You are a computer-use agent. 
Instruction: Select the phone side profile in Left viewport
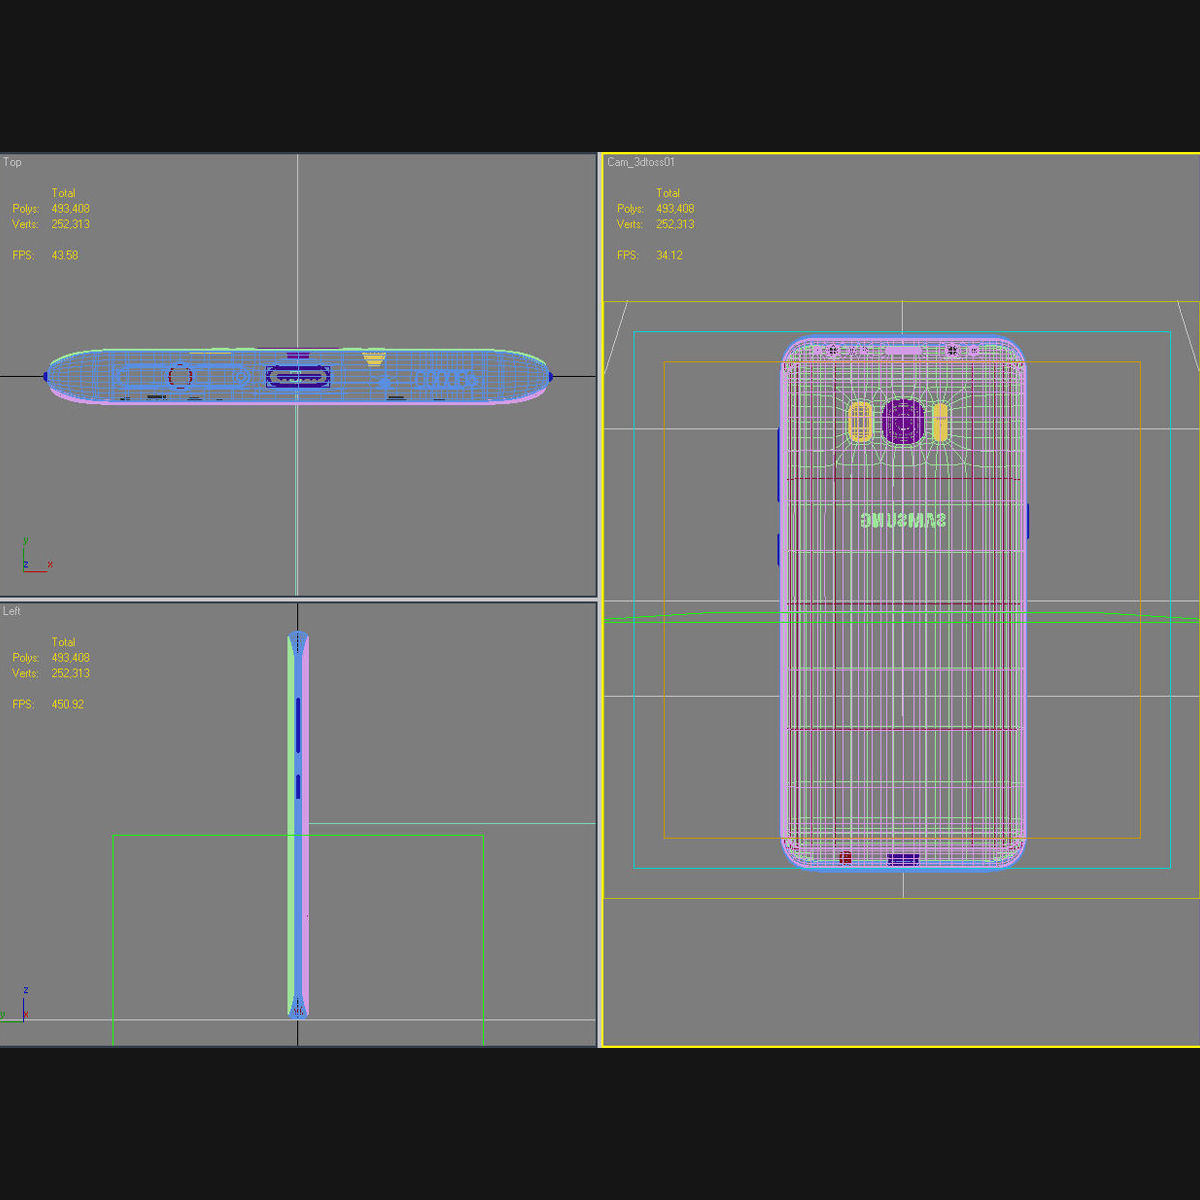298,825
